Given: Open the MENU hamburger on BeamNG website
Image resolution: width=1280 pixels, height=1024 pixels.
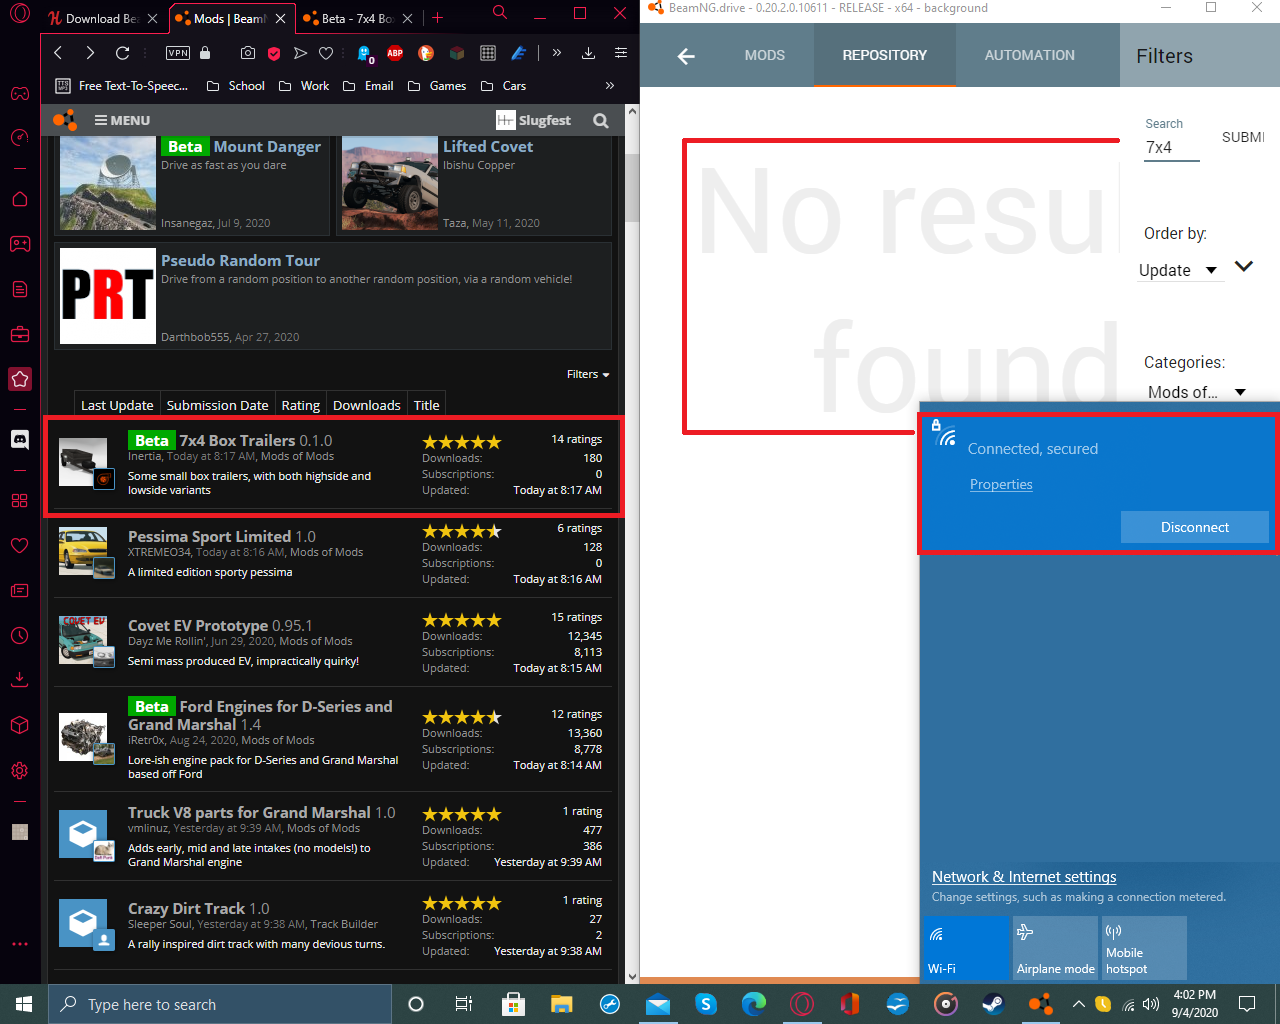Looking at the screenshot, I should tap(122, 120).
